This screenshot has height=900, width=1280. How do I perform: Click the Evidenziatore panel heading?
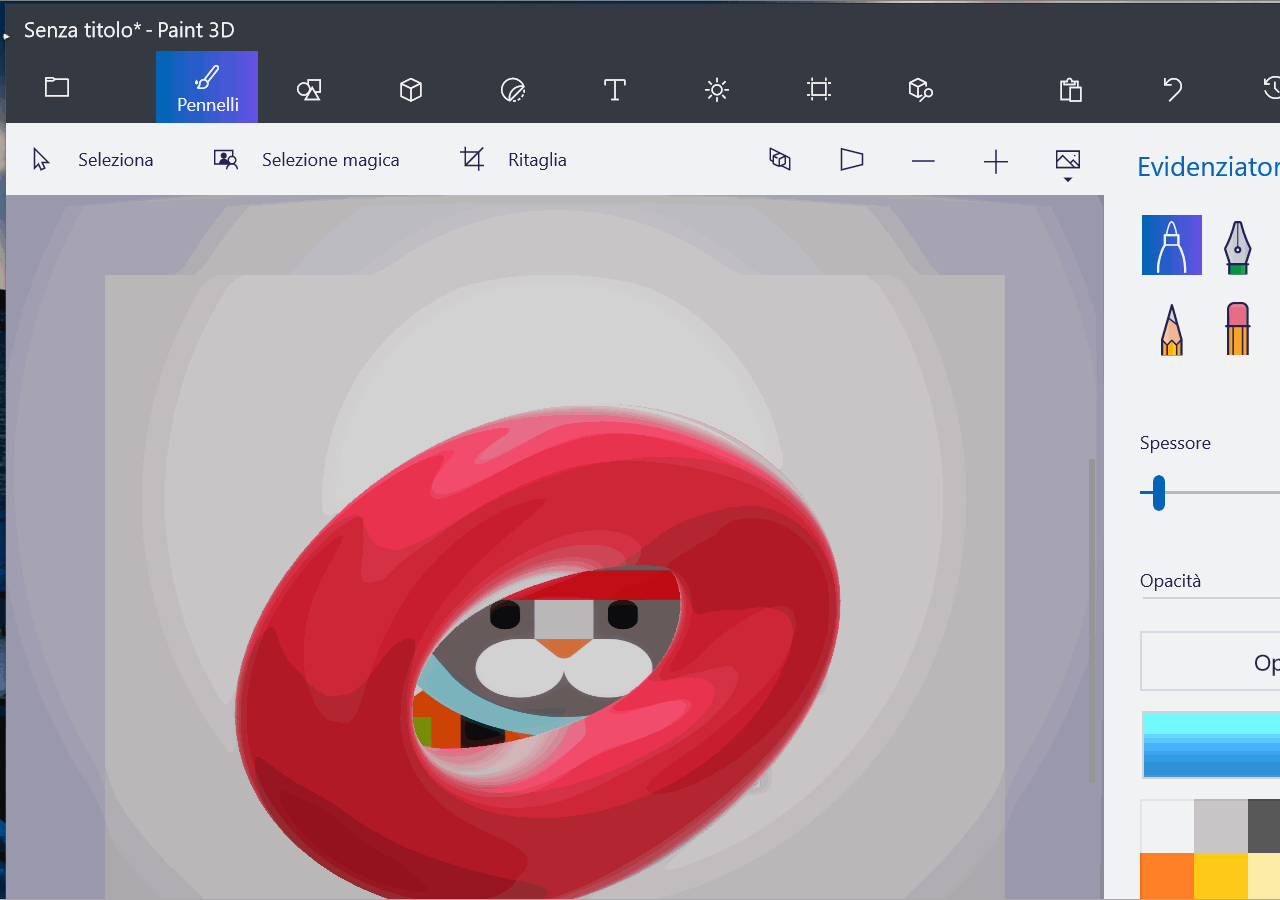click(x=1209, y=167)
